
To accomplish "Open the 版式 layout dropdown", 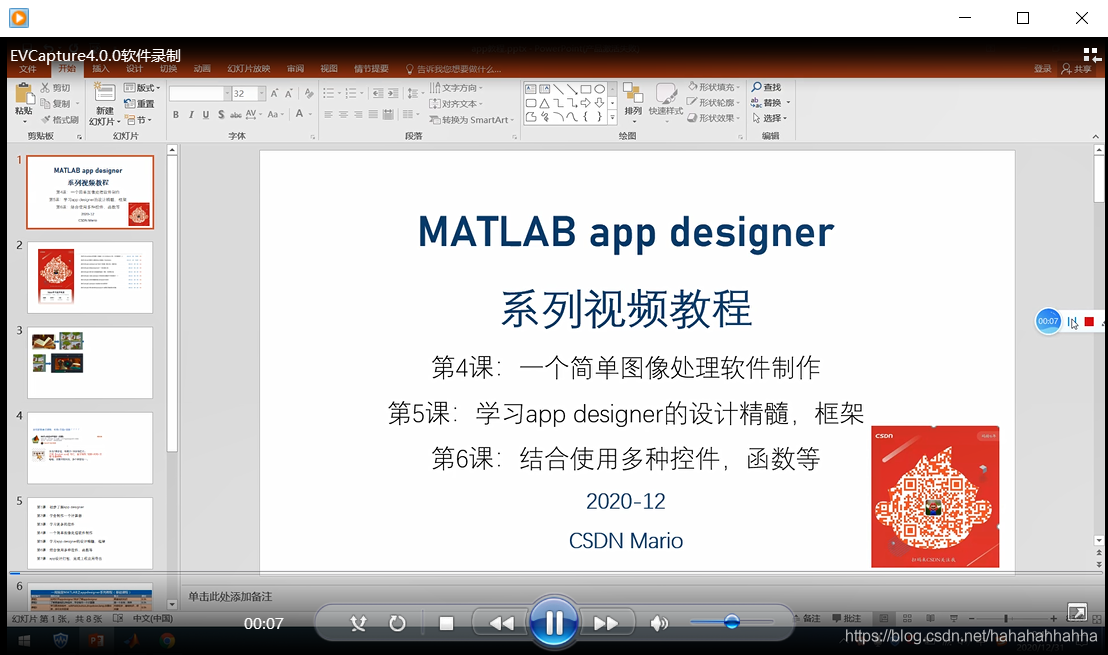I will 142,88.
